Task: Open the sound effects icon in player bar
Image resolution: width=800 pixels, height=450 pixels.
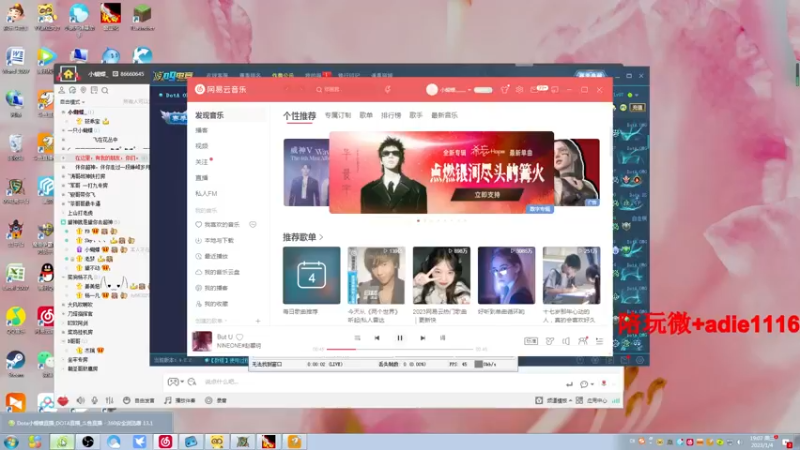Action: 549,341
